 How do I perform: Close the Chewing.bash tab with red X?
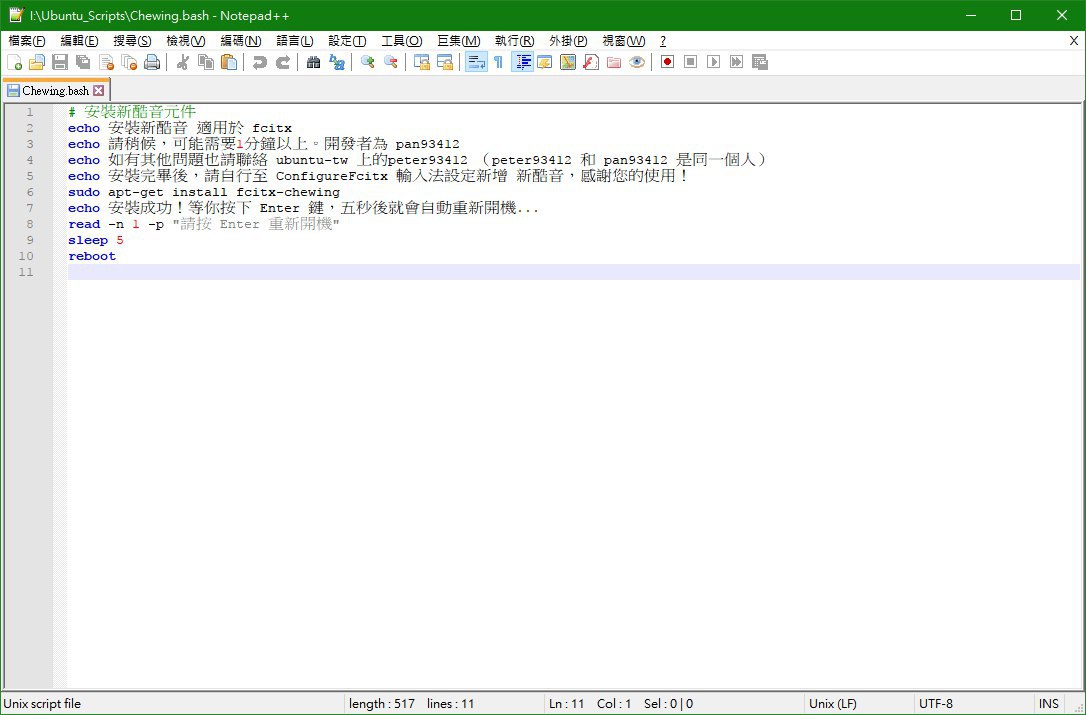99,91
